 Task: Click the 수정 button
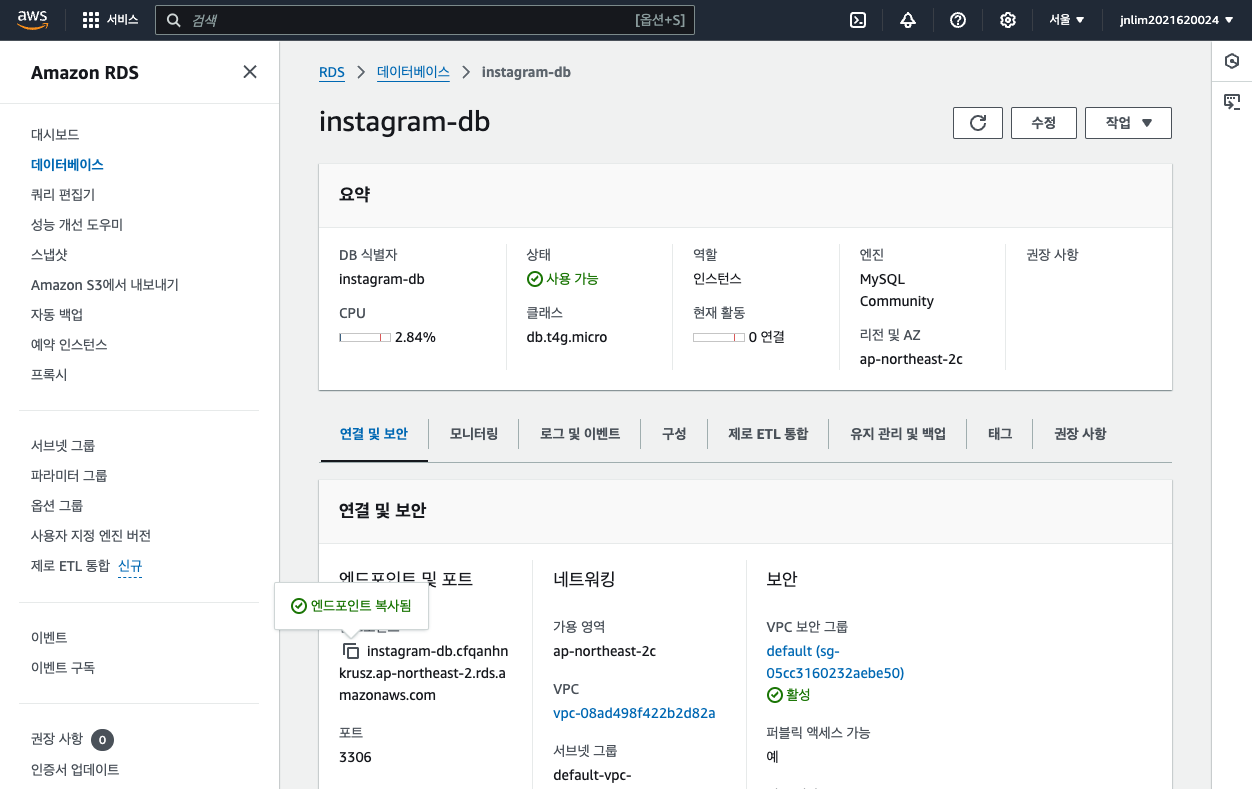coord(1043,122)
